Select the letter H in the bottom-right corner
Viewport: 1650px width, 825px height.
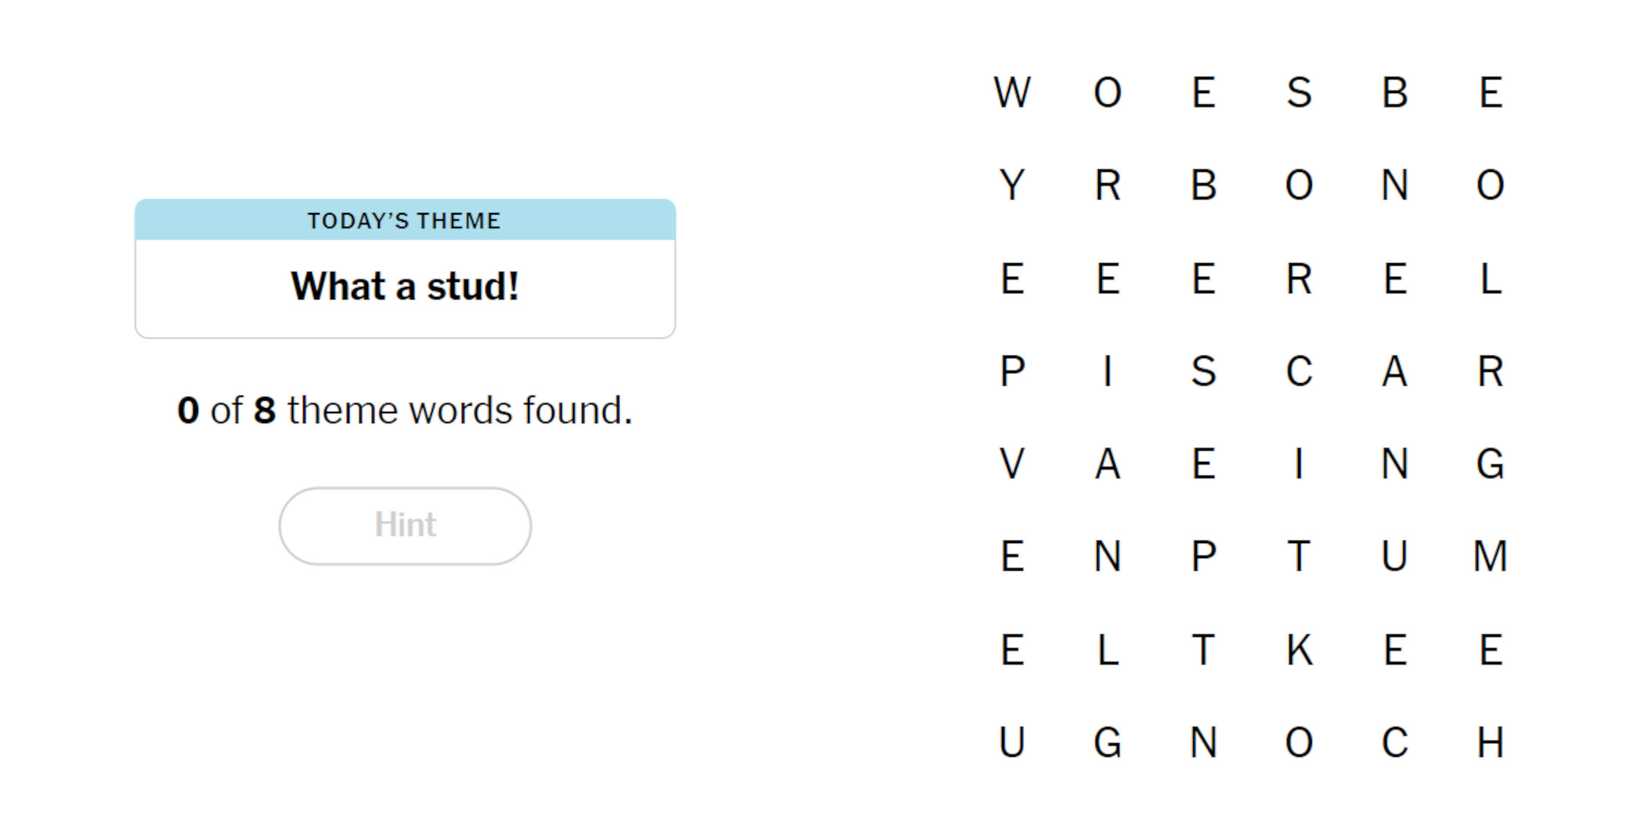pyautogui.click(x=1490, y=743)
